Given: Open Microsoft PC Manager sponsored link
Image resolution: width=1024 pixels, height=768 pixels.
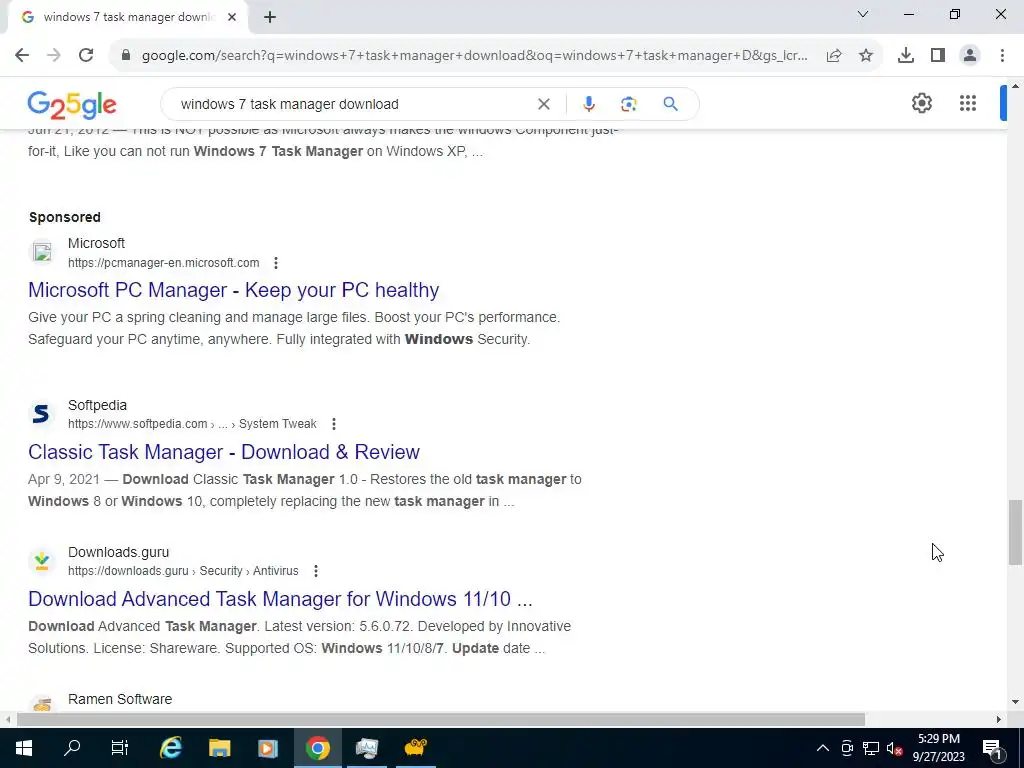Looking at the screenshot, I should point(233,290).
